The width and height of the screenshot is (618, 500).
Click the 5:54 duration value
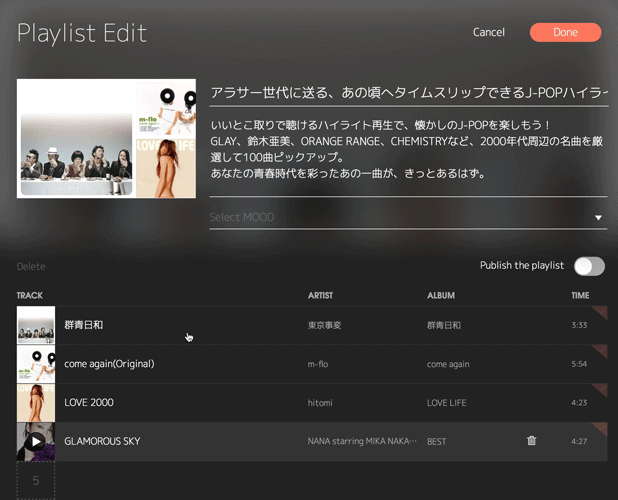pyautogui.click(x=579, y=364)
